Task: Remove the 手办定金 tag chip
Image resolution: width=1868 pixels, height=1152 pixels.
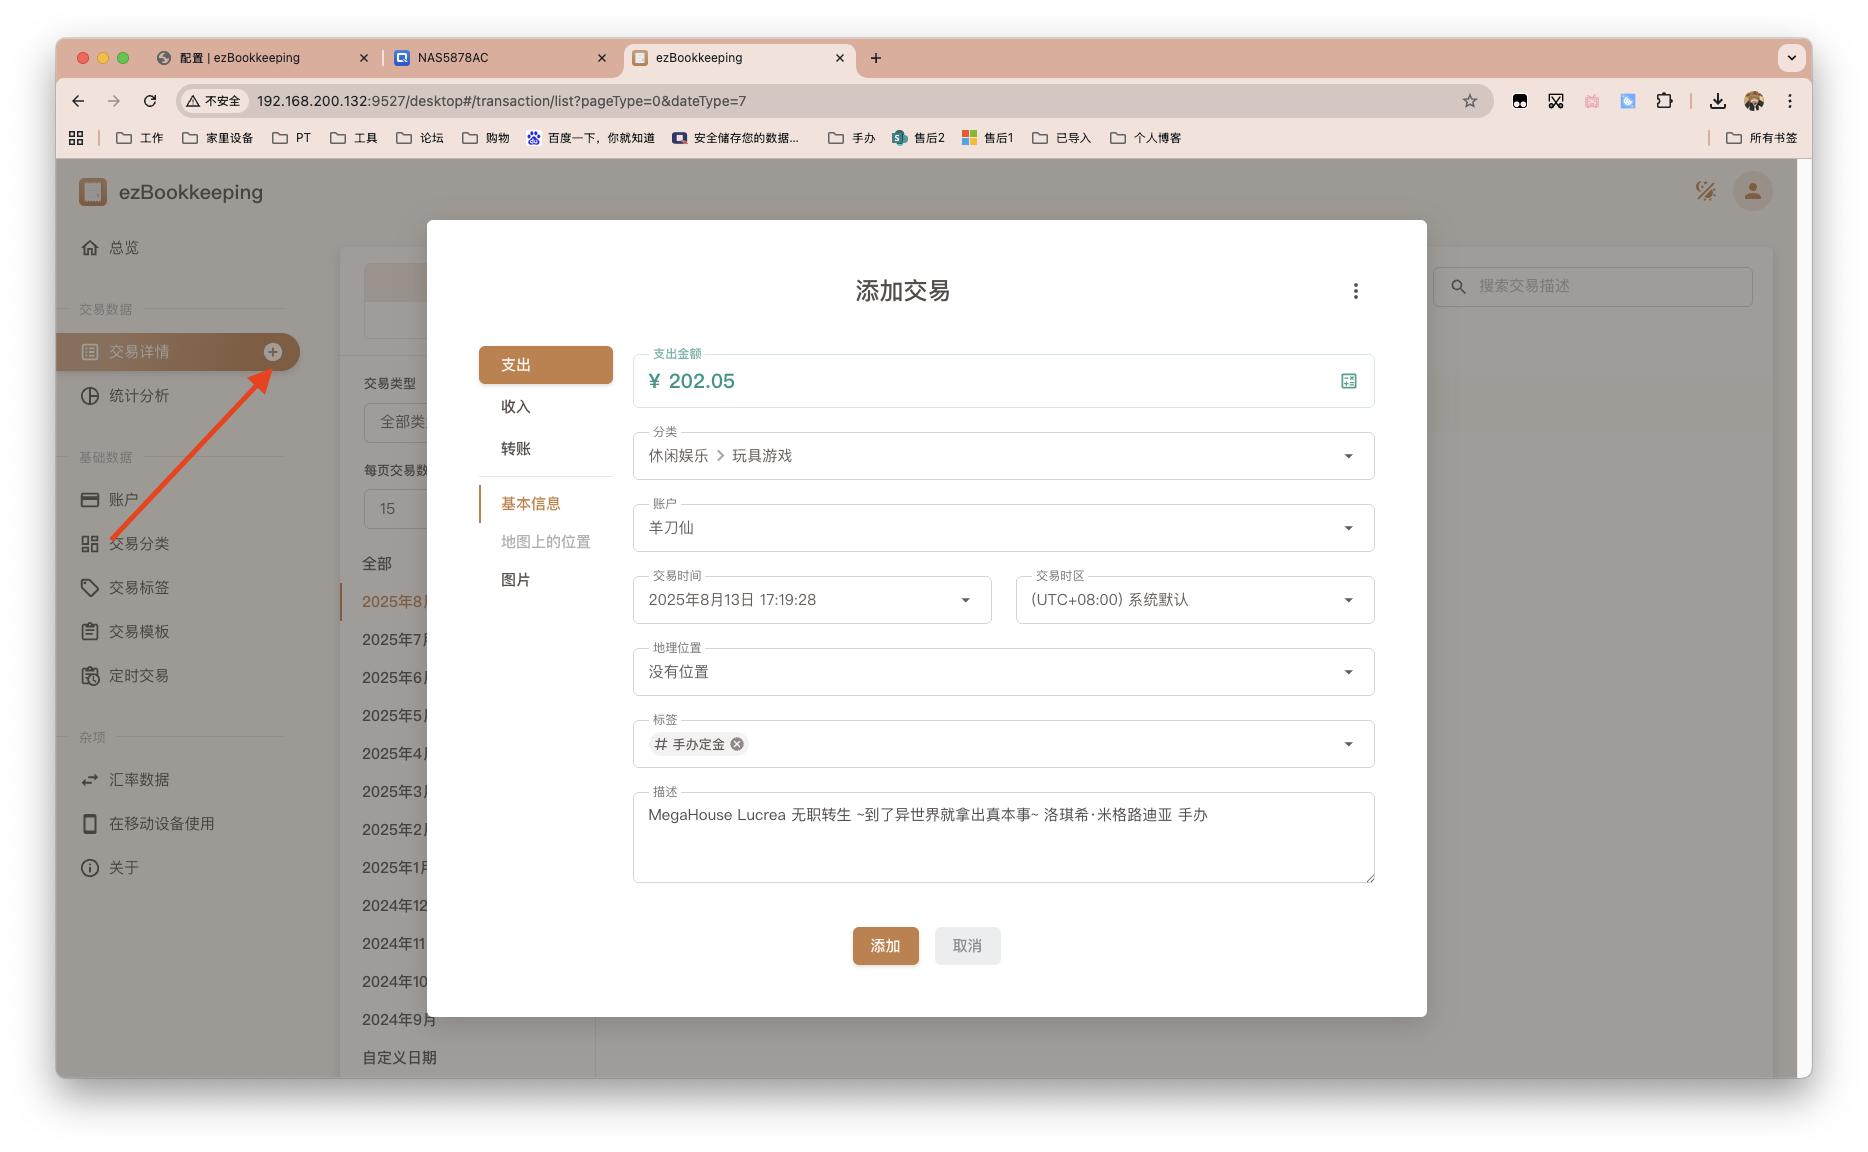Action: (x=737, y=744)
